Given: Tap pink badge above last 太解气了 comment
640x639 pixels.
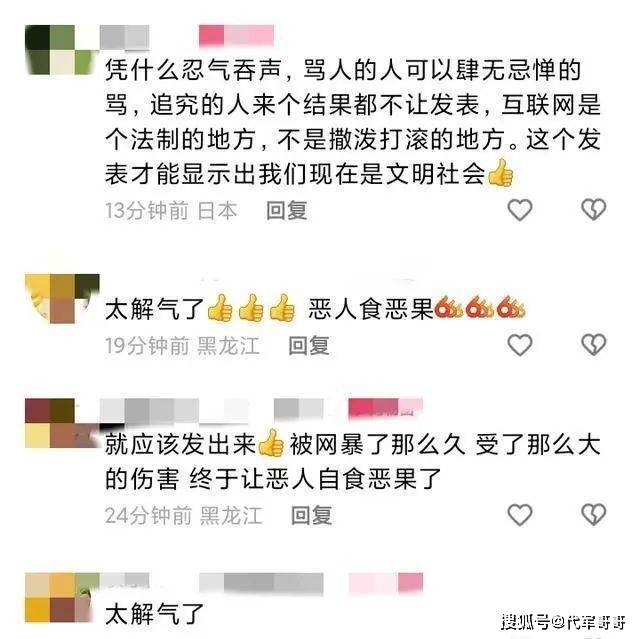Looking at the screenshot, I should coord(386,583).
